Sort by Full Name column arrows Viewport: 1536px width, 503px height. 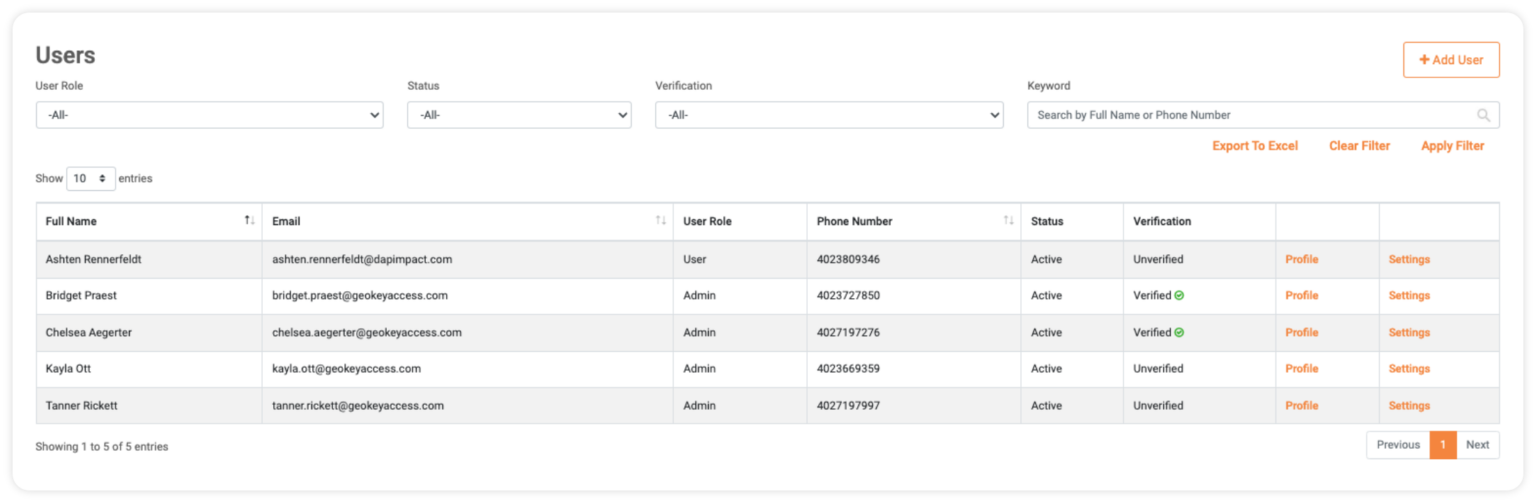pyautogui.click(x=250, y=220)
